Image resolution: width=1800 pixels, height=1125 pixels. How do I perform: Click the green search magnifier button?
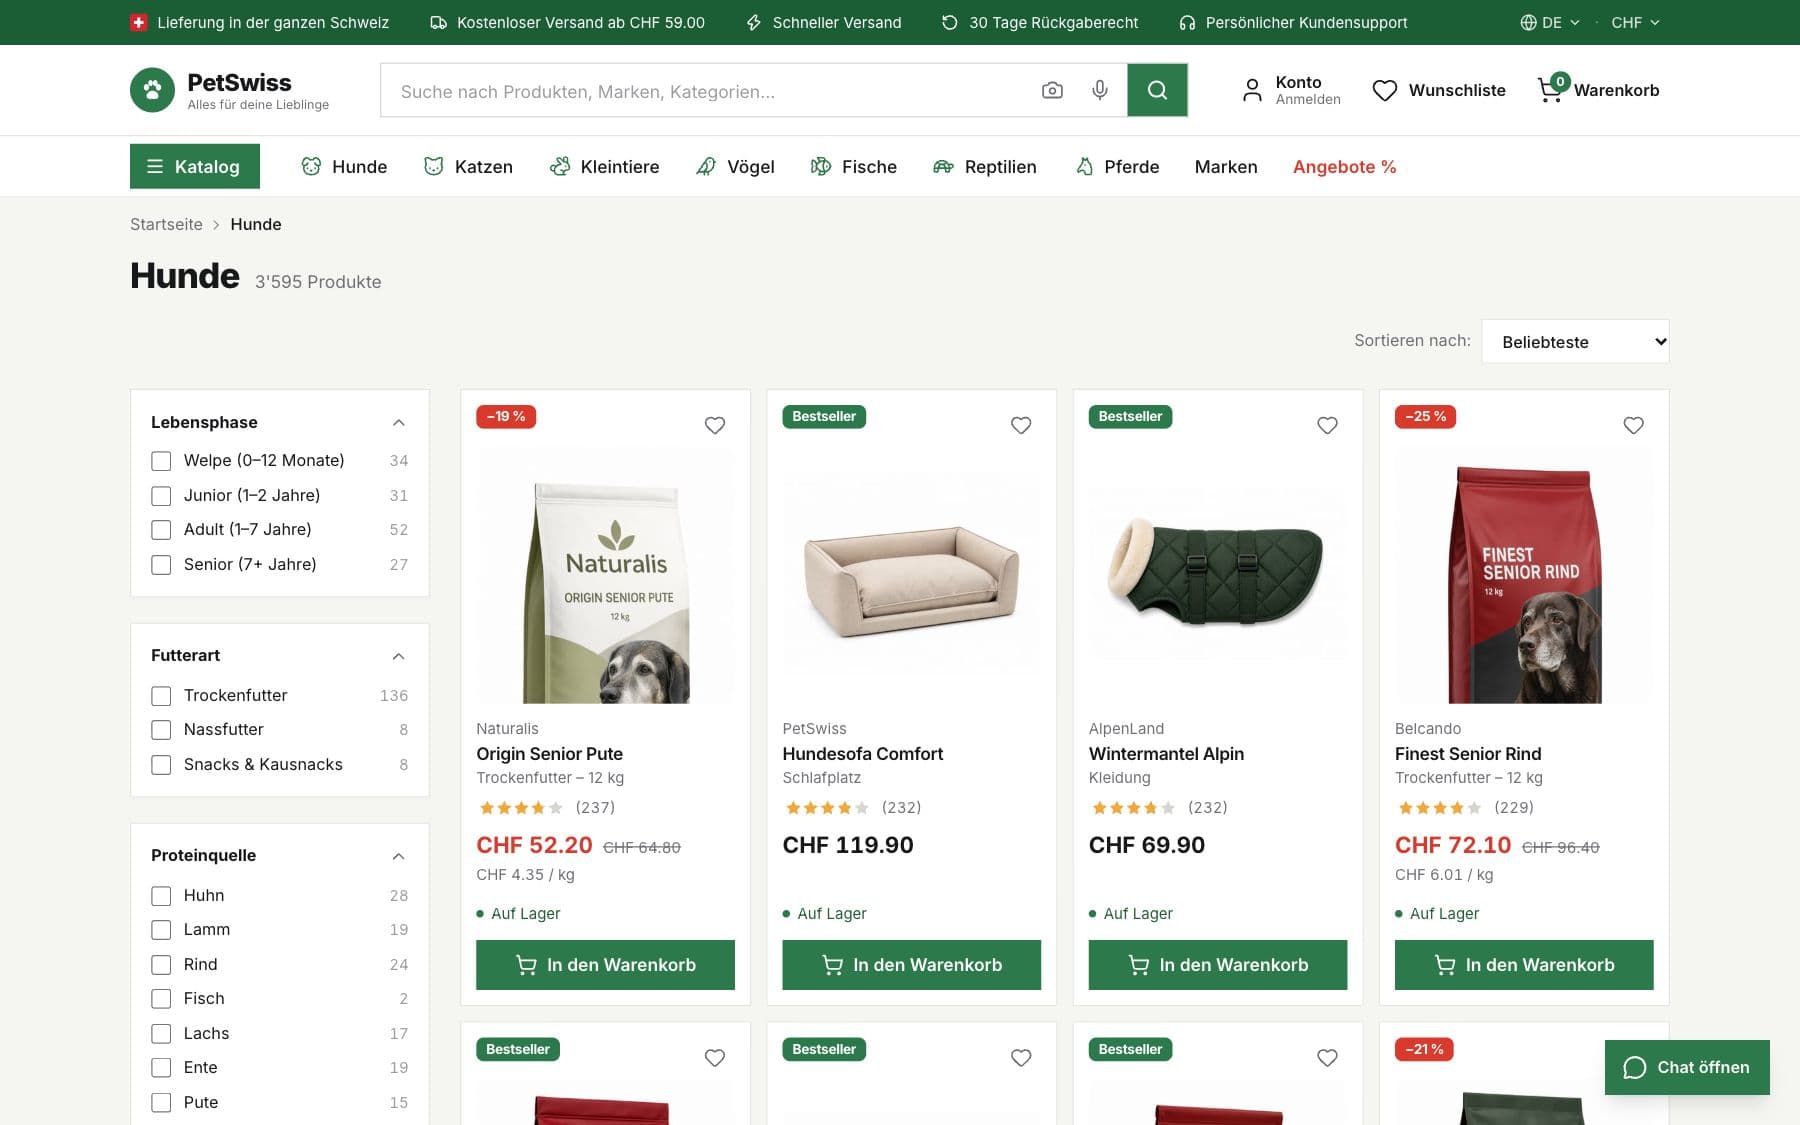coord(1157,90)
